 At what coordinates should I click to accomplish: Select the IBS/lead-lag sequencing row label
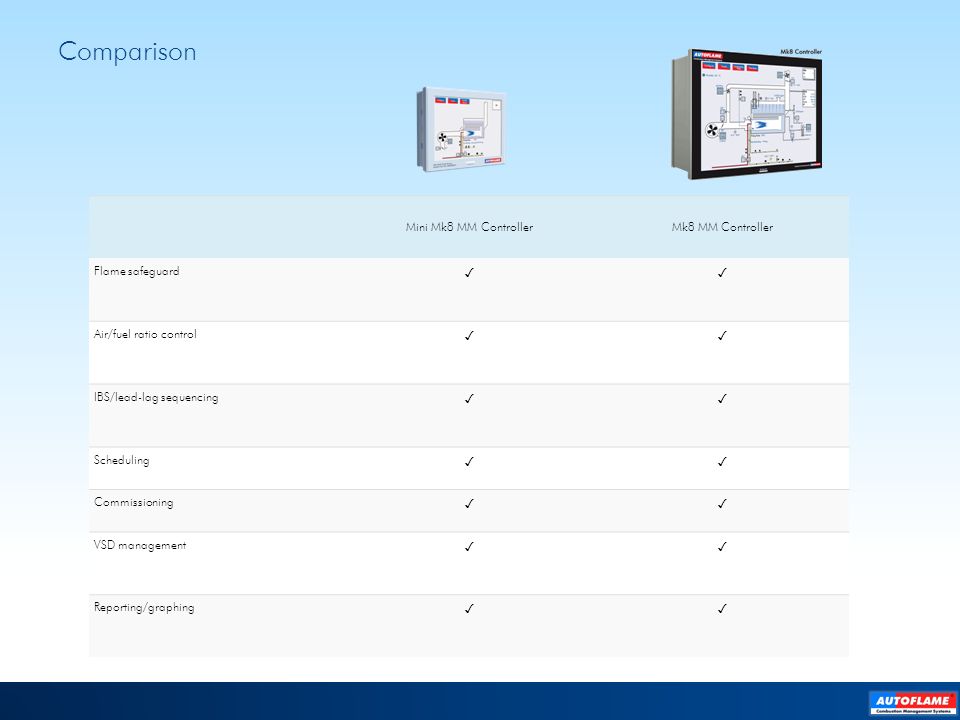[156, 397]
